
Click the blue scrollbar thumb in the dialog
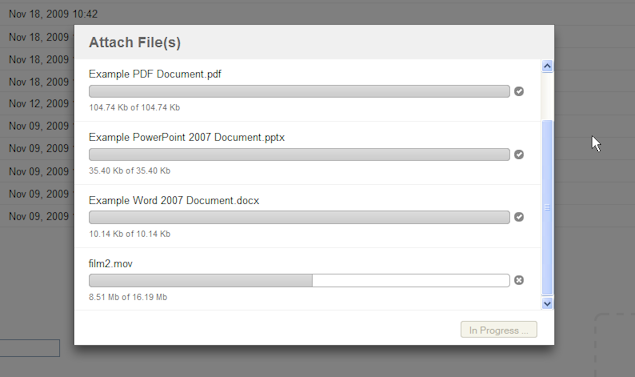coord(547,208)
